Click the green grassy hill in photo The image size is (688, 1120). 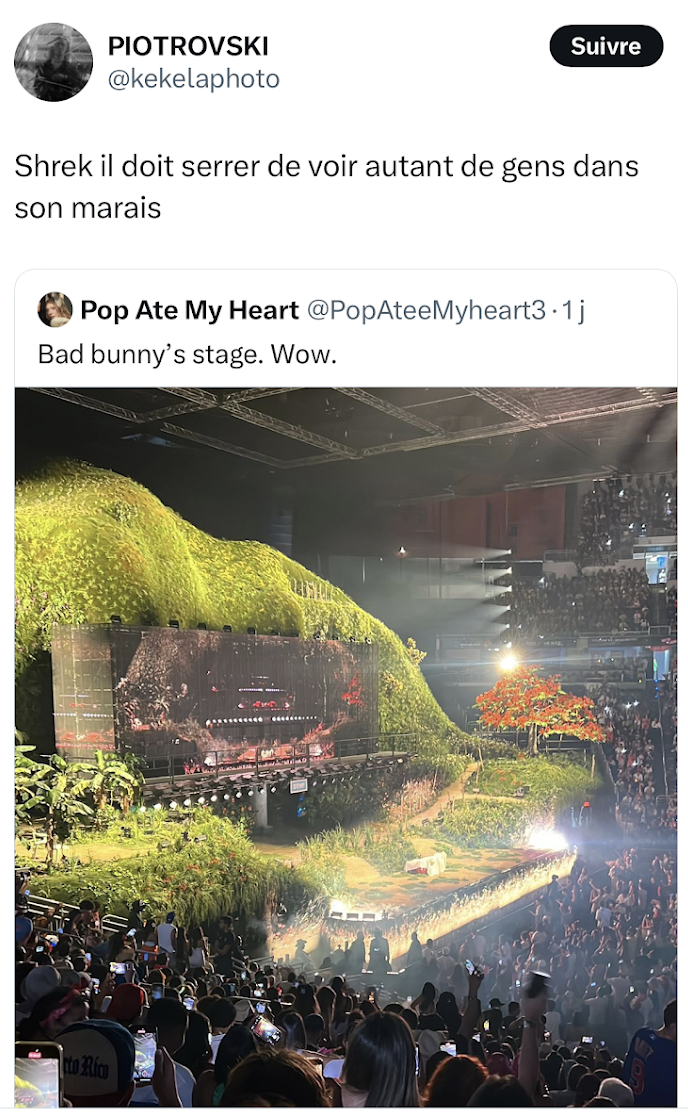tap(150, 550)
